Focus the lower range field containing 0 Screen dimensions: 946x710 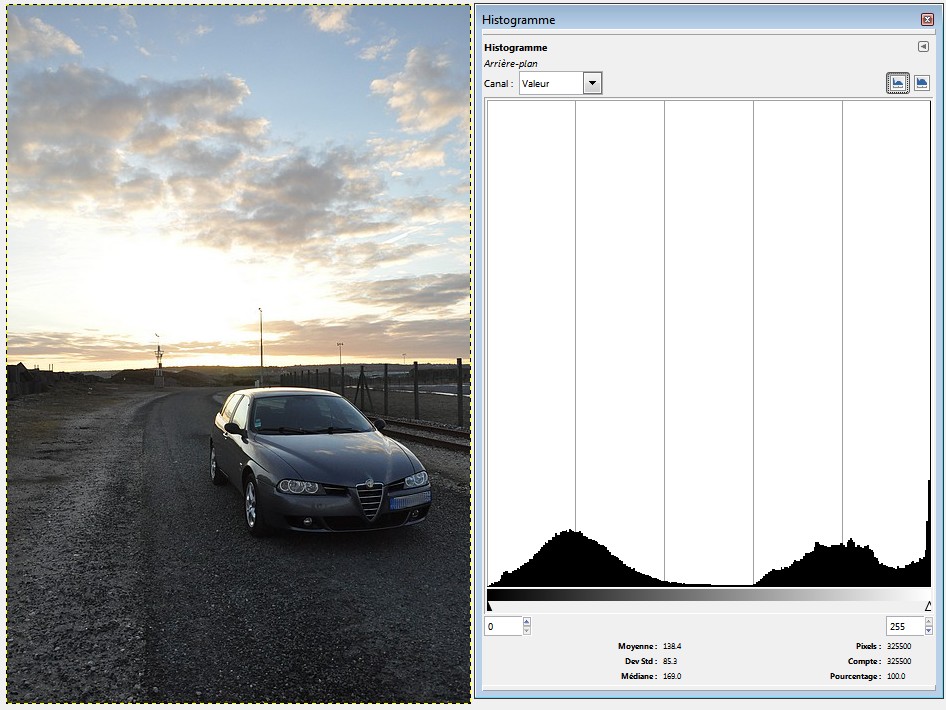[503, 626]
